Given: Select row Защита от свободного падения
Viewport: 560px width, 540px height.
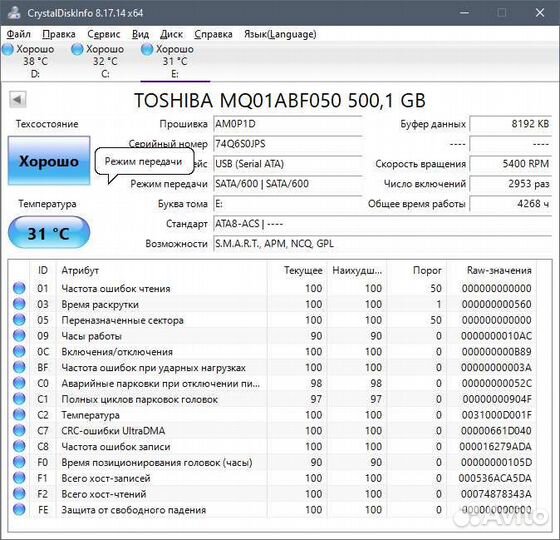Looking at the screenshot, I should click(x=273, y=510).
